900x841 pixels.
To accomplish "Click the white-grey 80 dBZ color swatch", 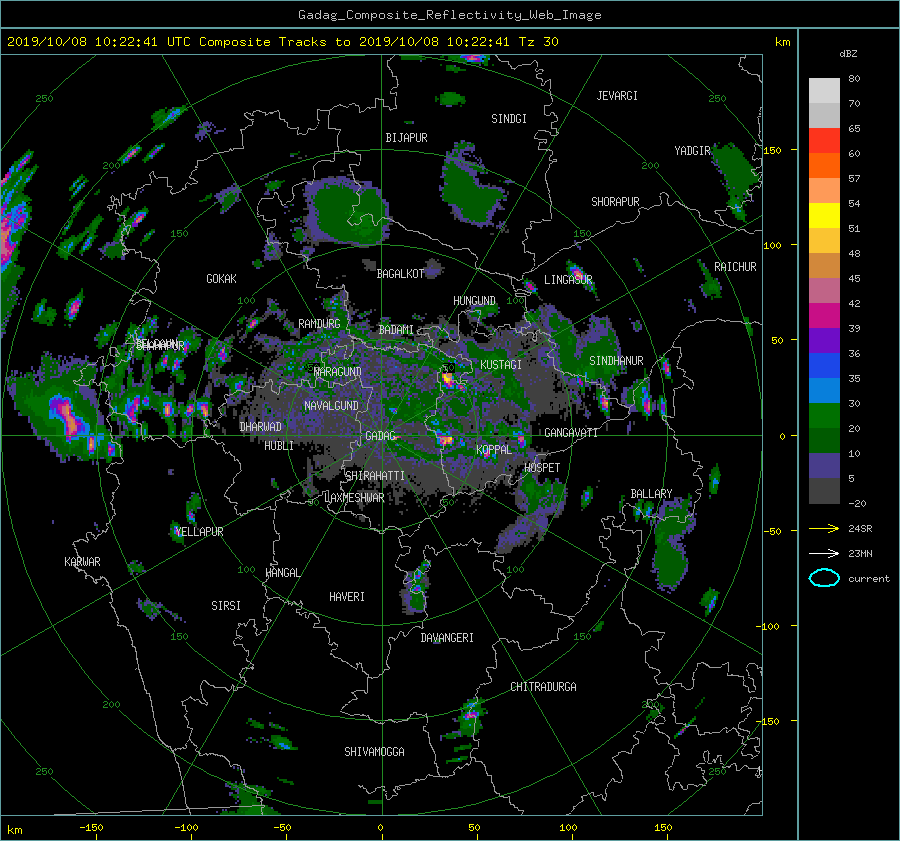I will [x=824, y=90].
